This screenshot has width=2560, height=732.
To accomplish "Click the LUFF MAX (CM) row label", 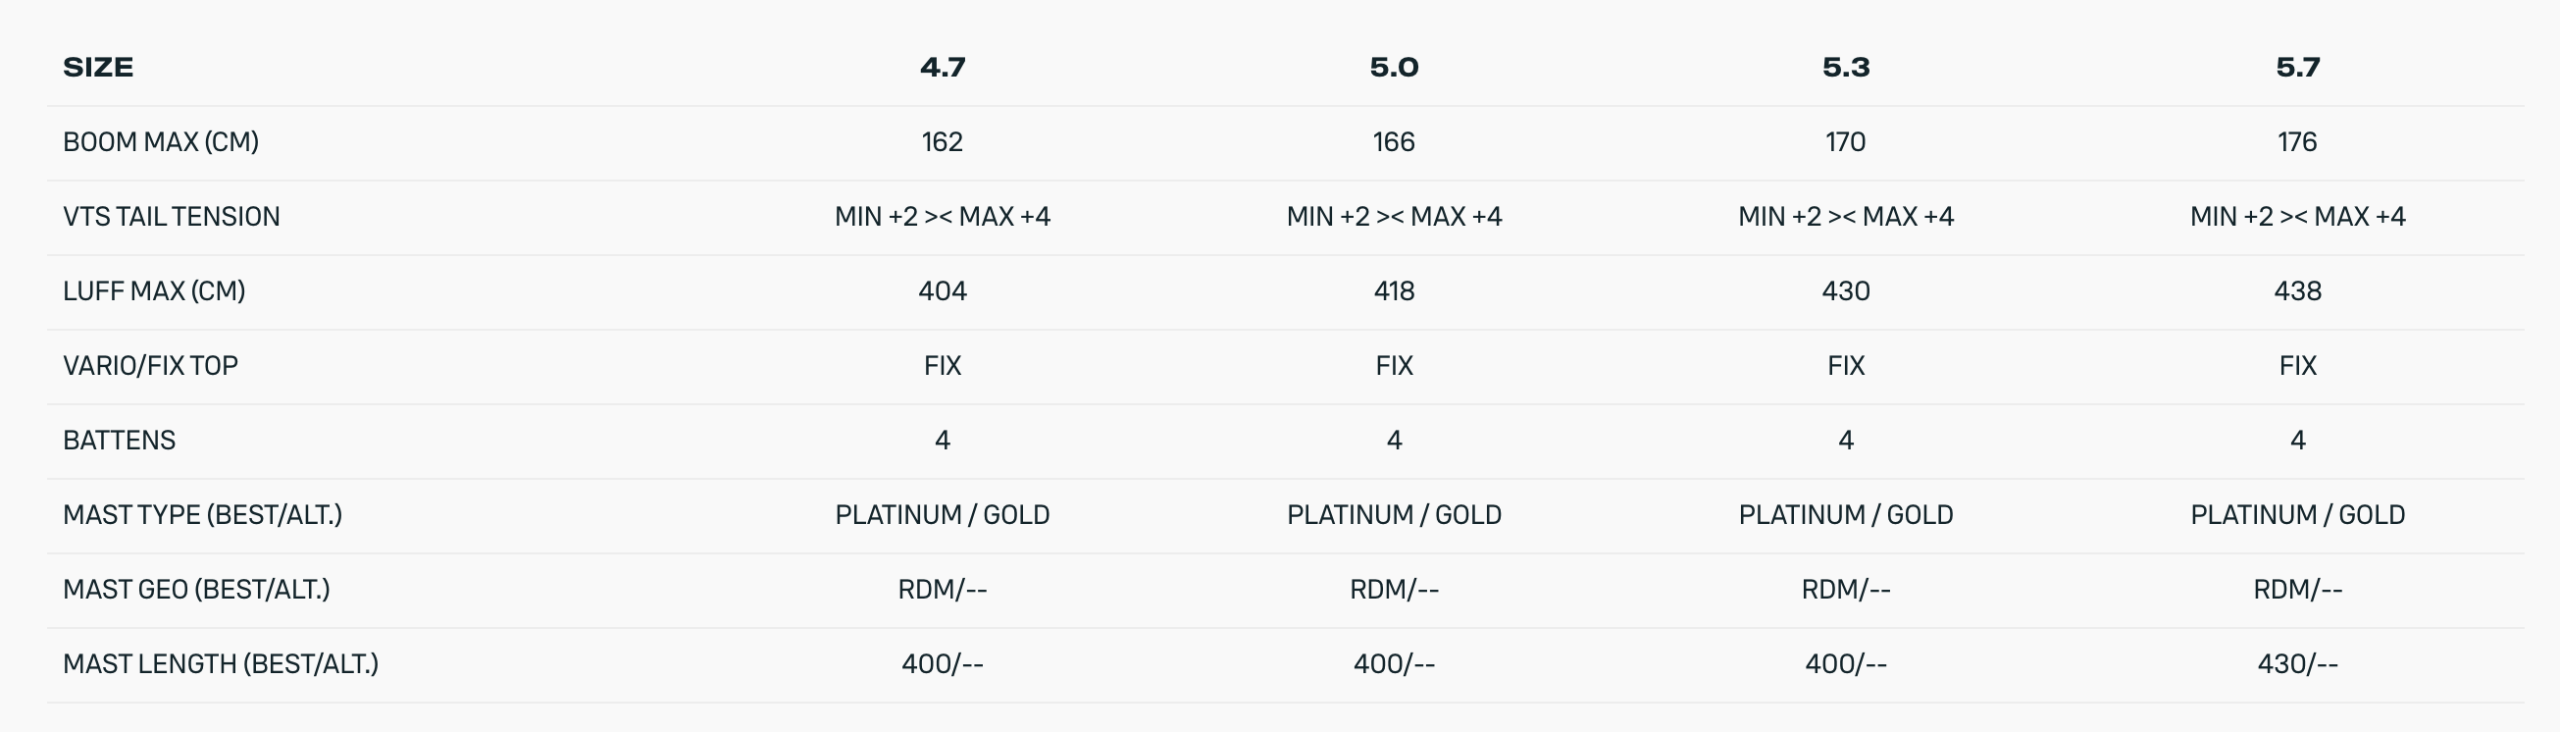I will tap(154, 291).
